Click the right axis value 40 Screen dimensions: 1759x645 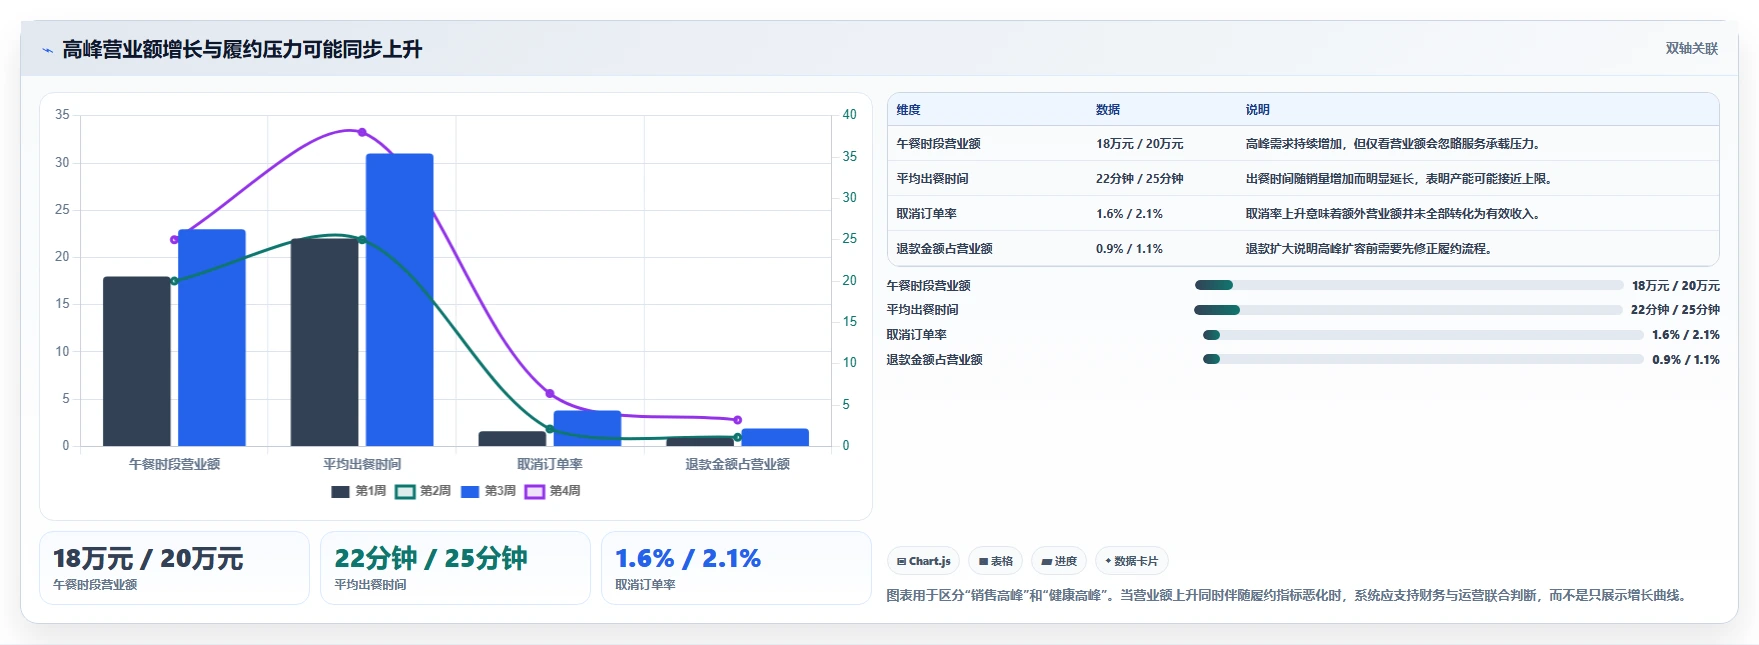(x=849, y=115)
